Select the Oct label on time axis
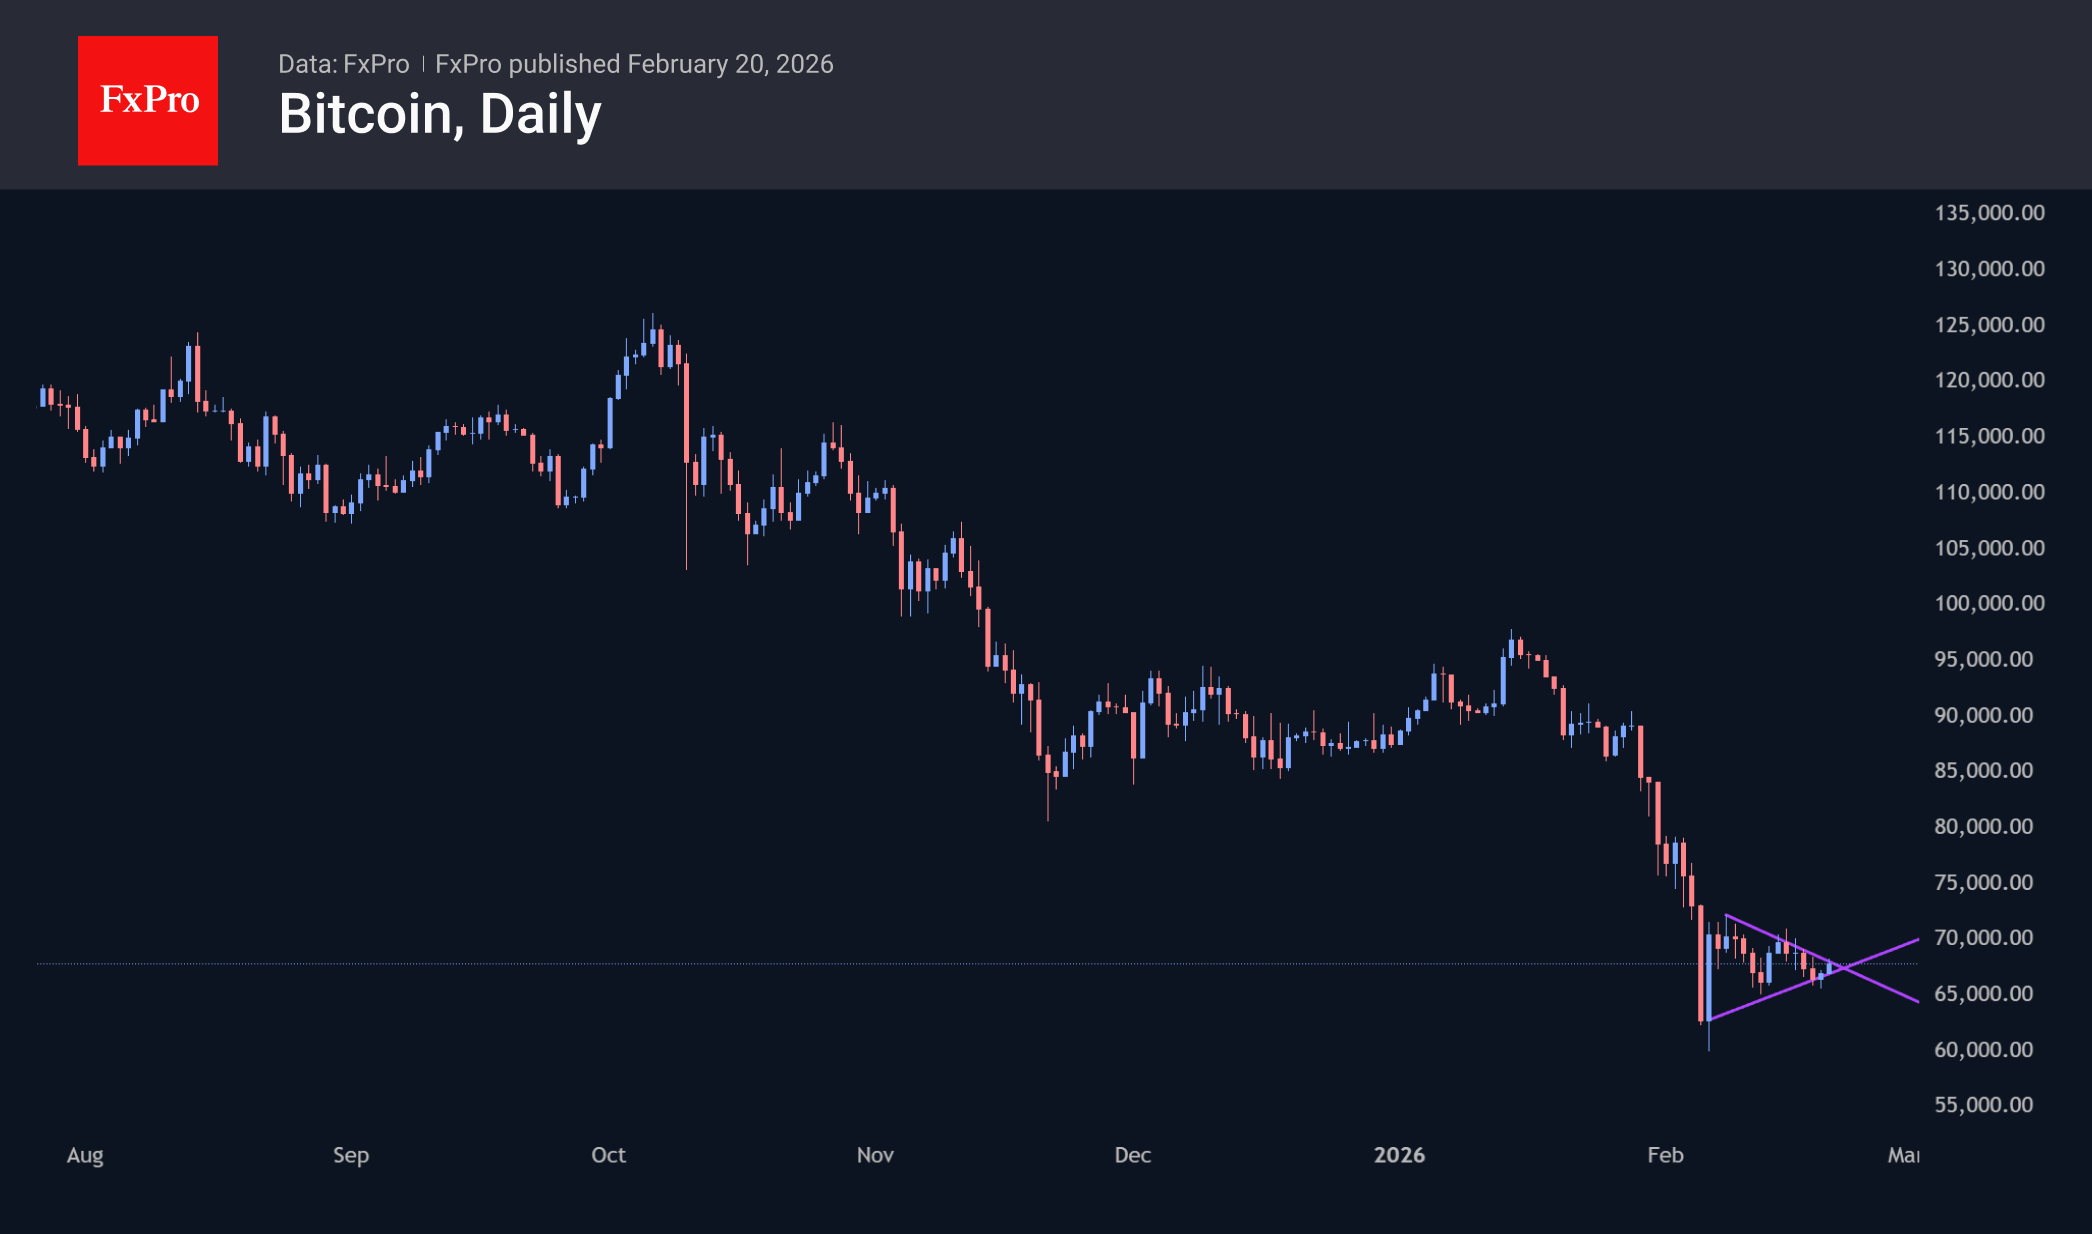This screenshot has width=2092, height=1234. pos(608,1155)
